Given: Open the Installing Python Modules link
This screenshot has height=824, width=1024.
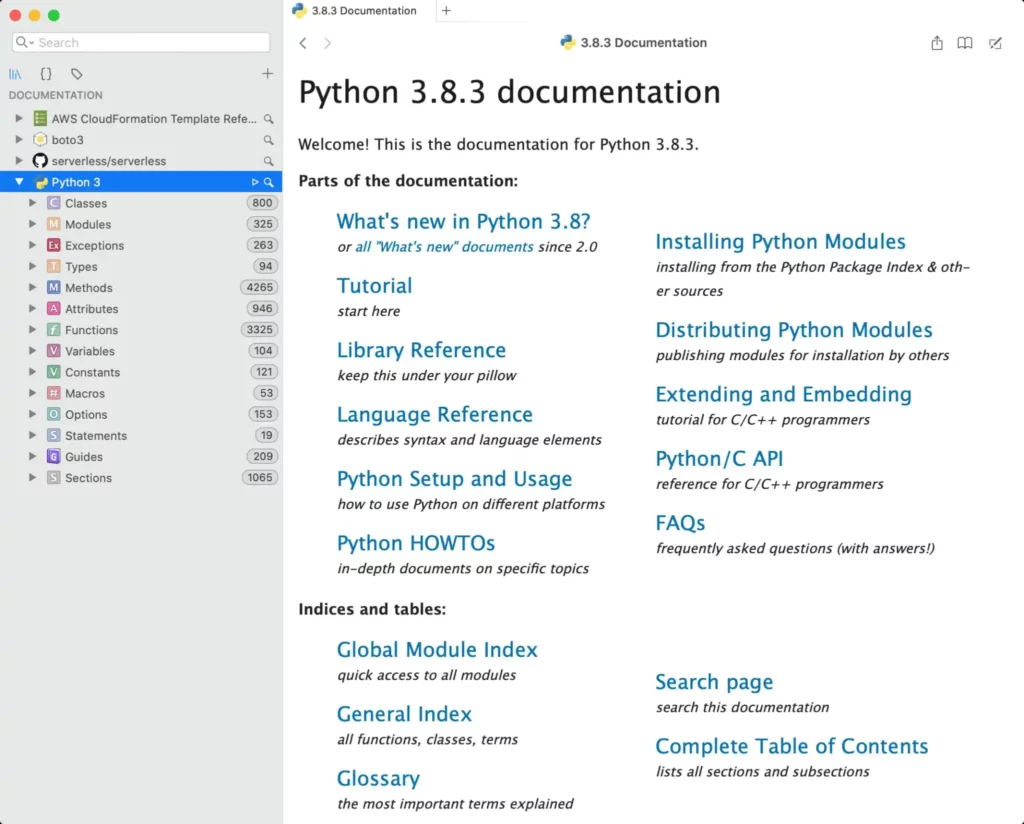Looking at the screenshot, I should point(780,242).
